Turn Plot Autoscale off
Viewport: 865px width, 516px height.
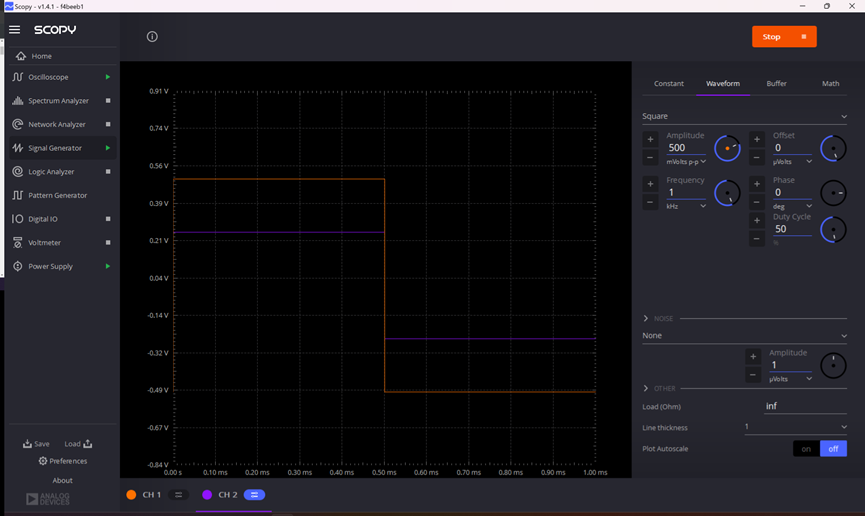point(833,449)
